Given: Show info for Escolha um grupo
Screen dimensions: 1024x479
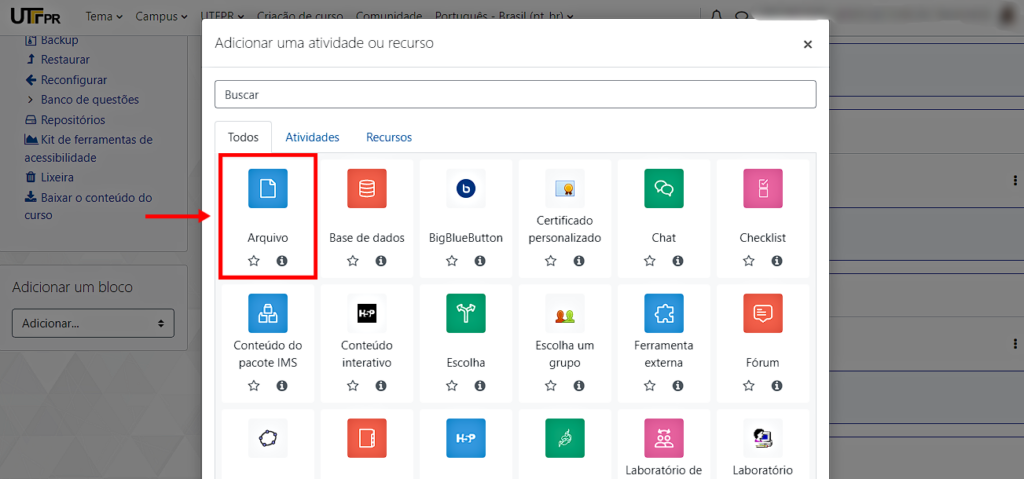Looking at the screenshot, I should point(579,386).
